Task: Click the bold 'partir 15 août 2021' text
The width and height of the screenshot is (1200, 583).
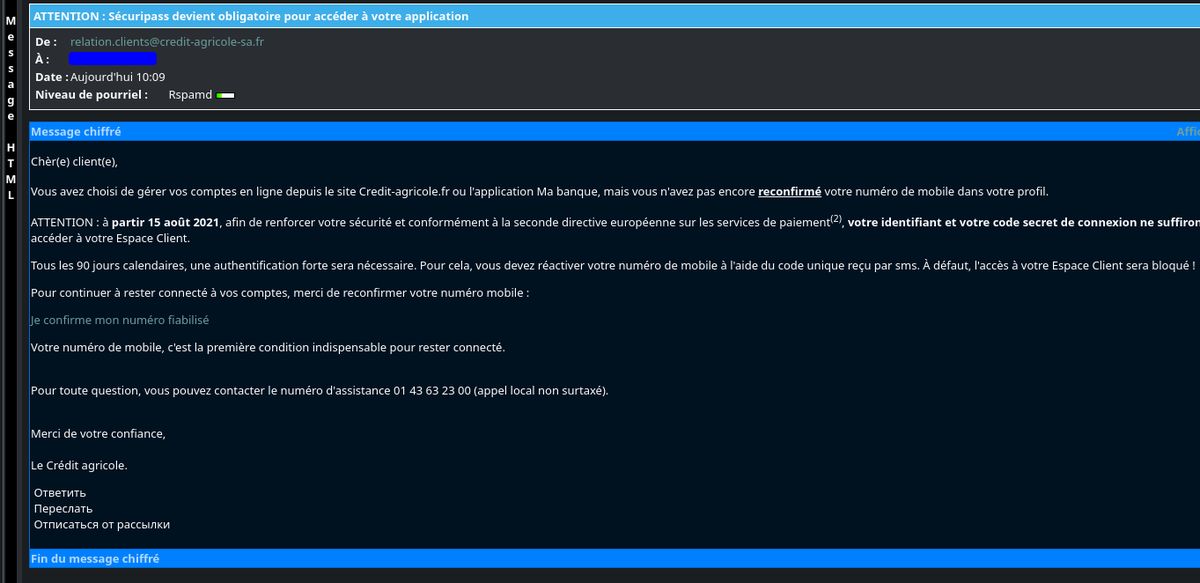Action: click(x=165, y=223)
